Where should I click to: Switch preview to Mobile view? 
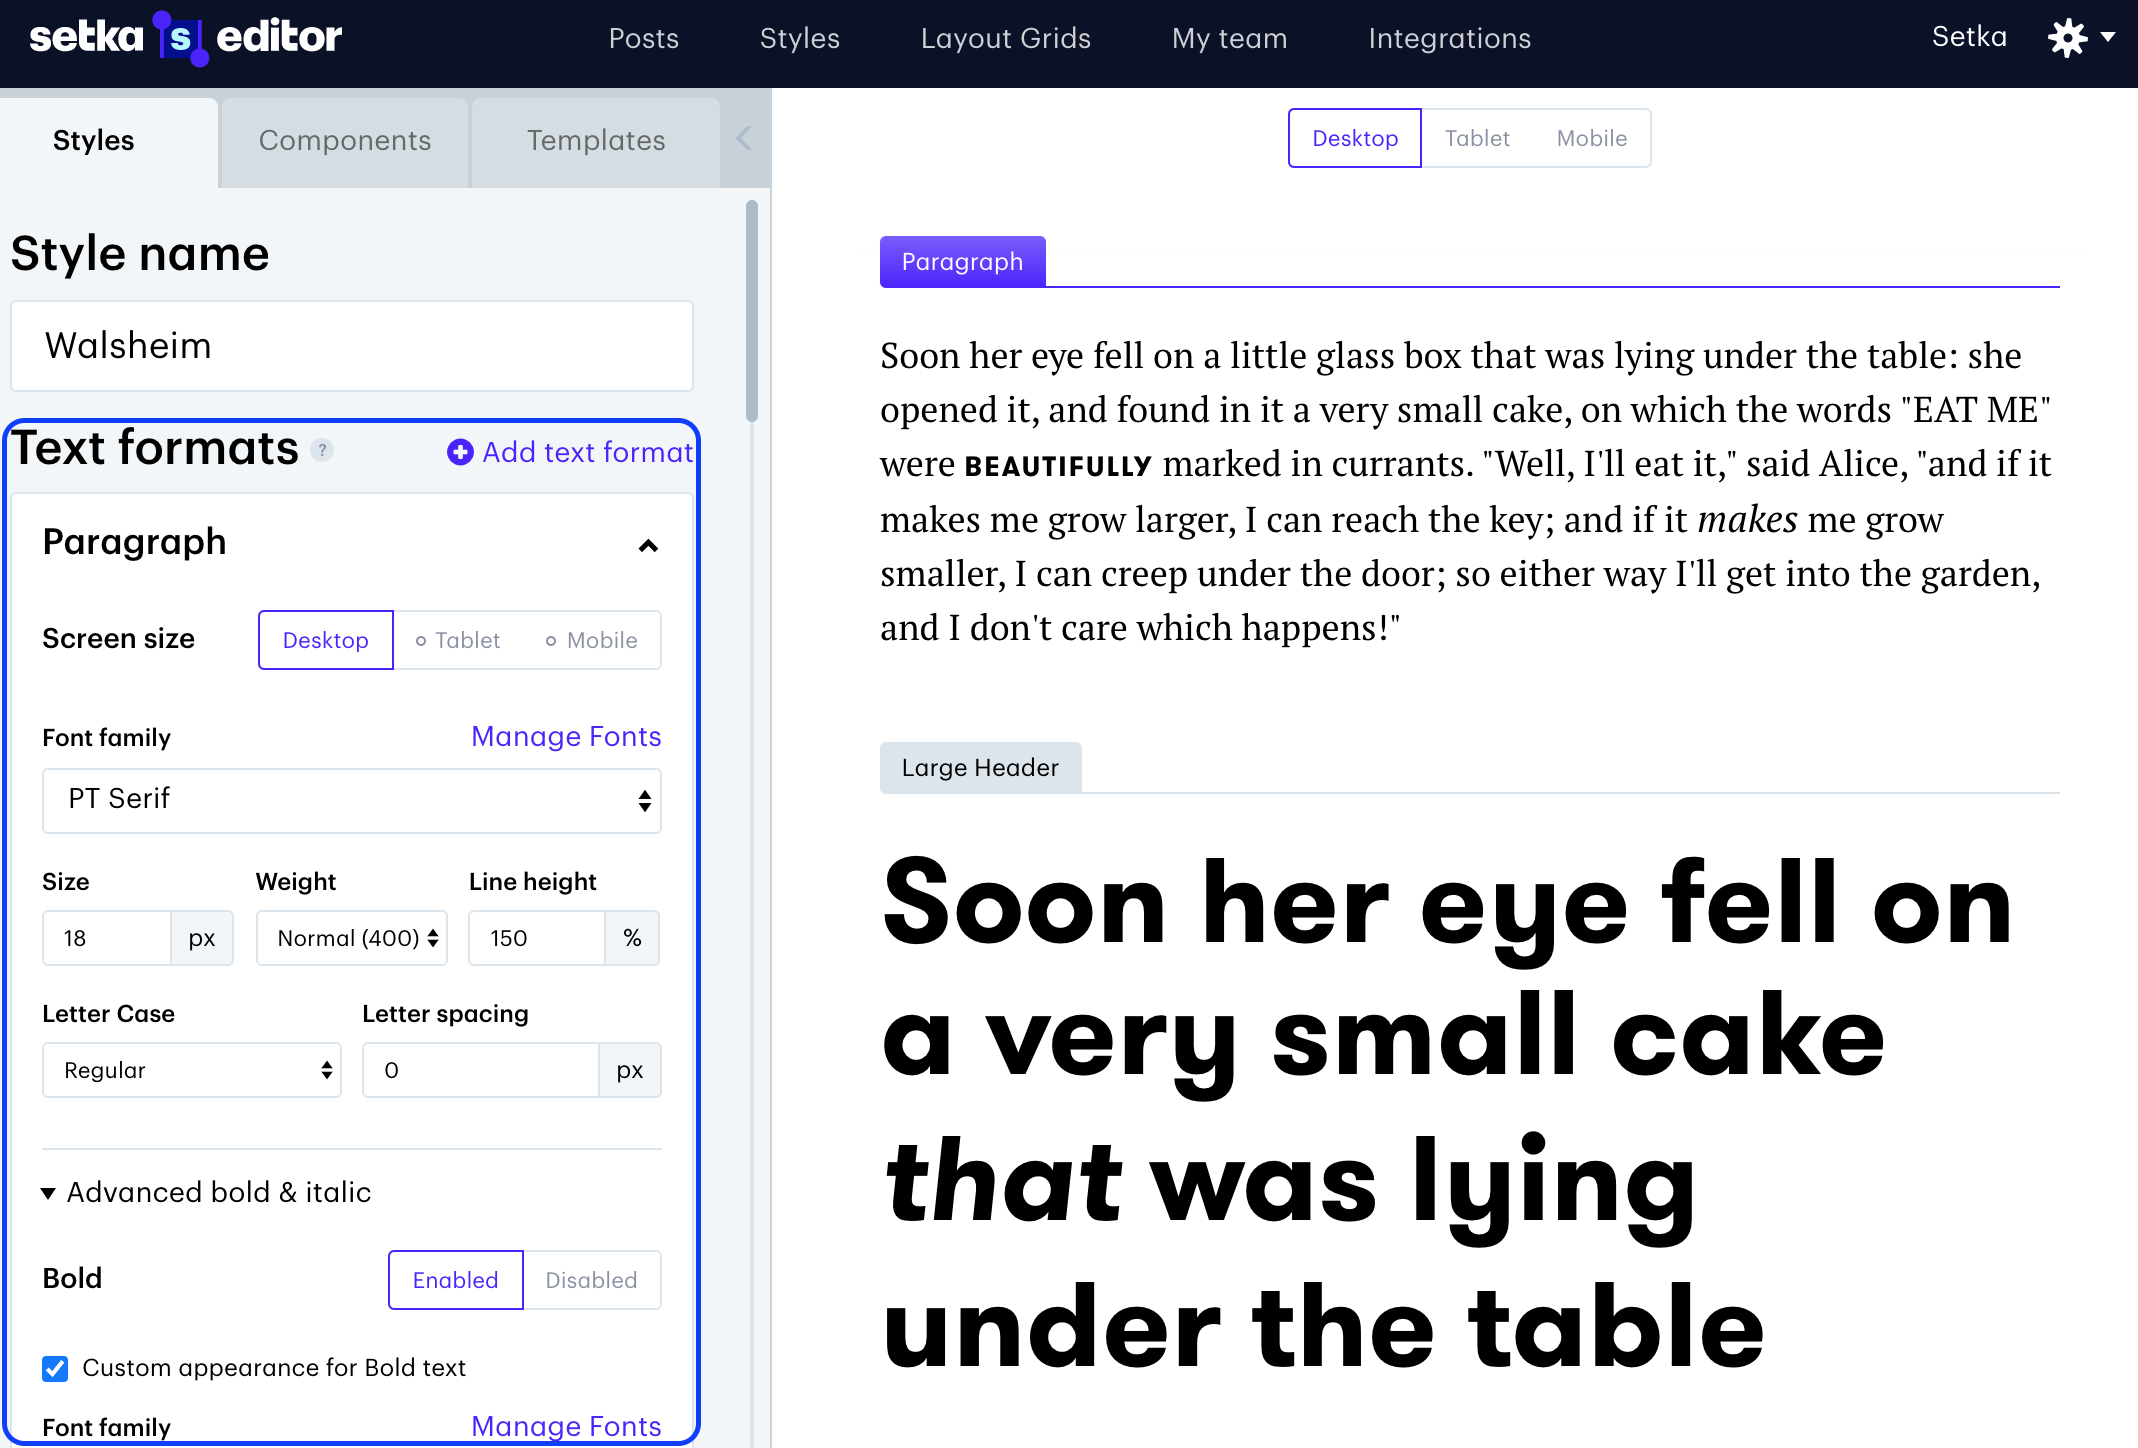[x=1591, y=138]
